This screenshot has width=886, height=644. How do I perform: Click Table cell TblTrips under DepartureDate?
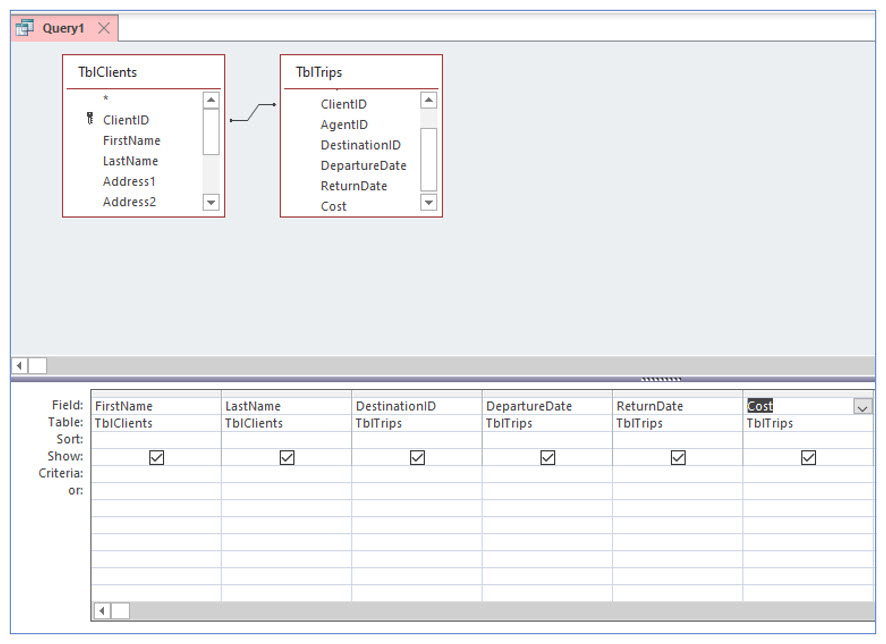coord(547,423)
